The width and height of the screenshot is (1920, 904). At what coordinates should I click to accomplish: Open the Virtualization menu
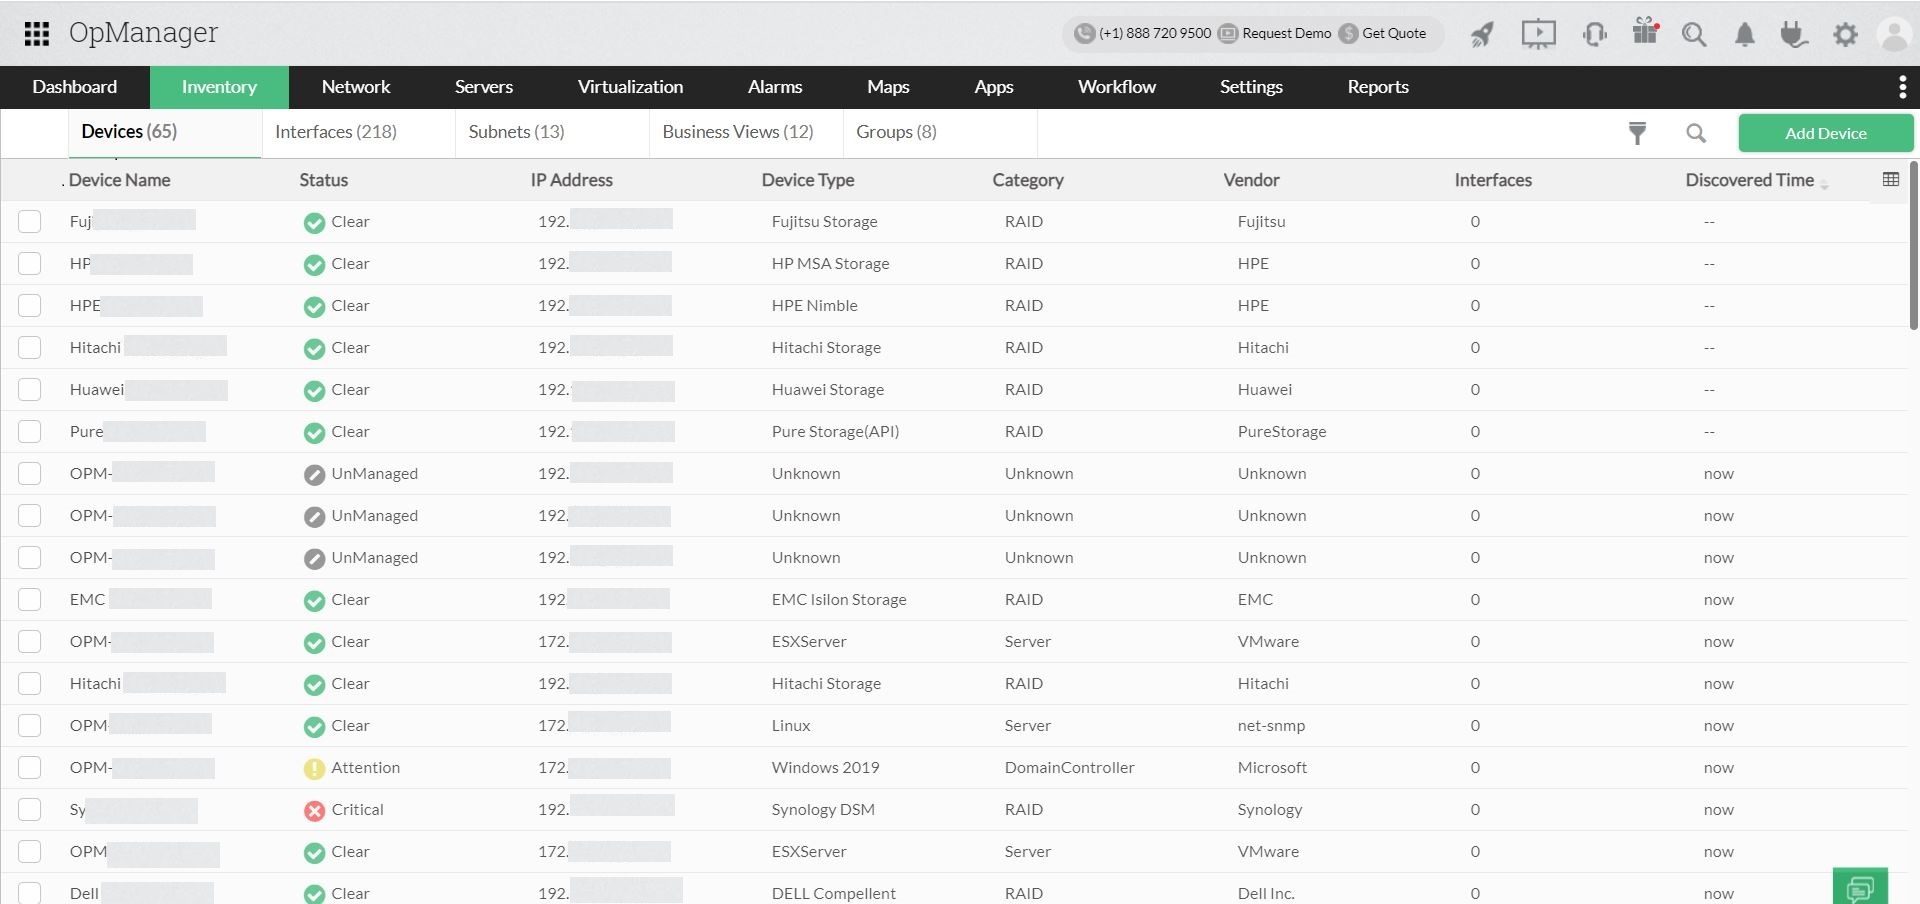(630, 87)
